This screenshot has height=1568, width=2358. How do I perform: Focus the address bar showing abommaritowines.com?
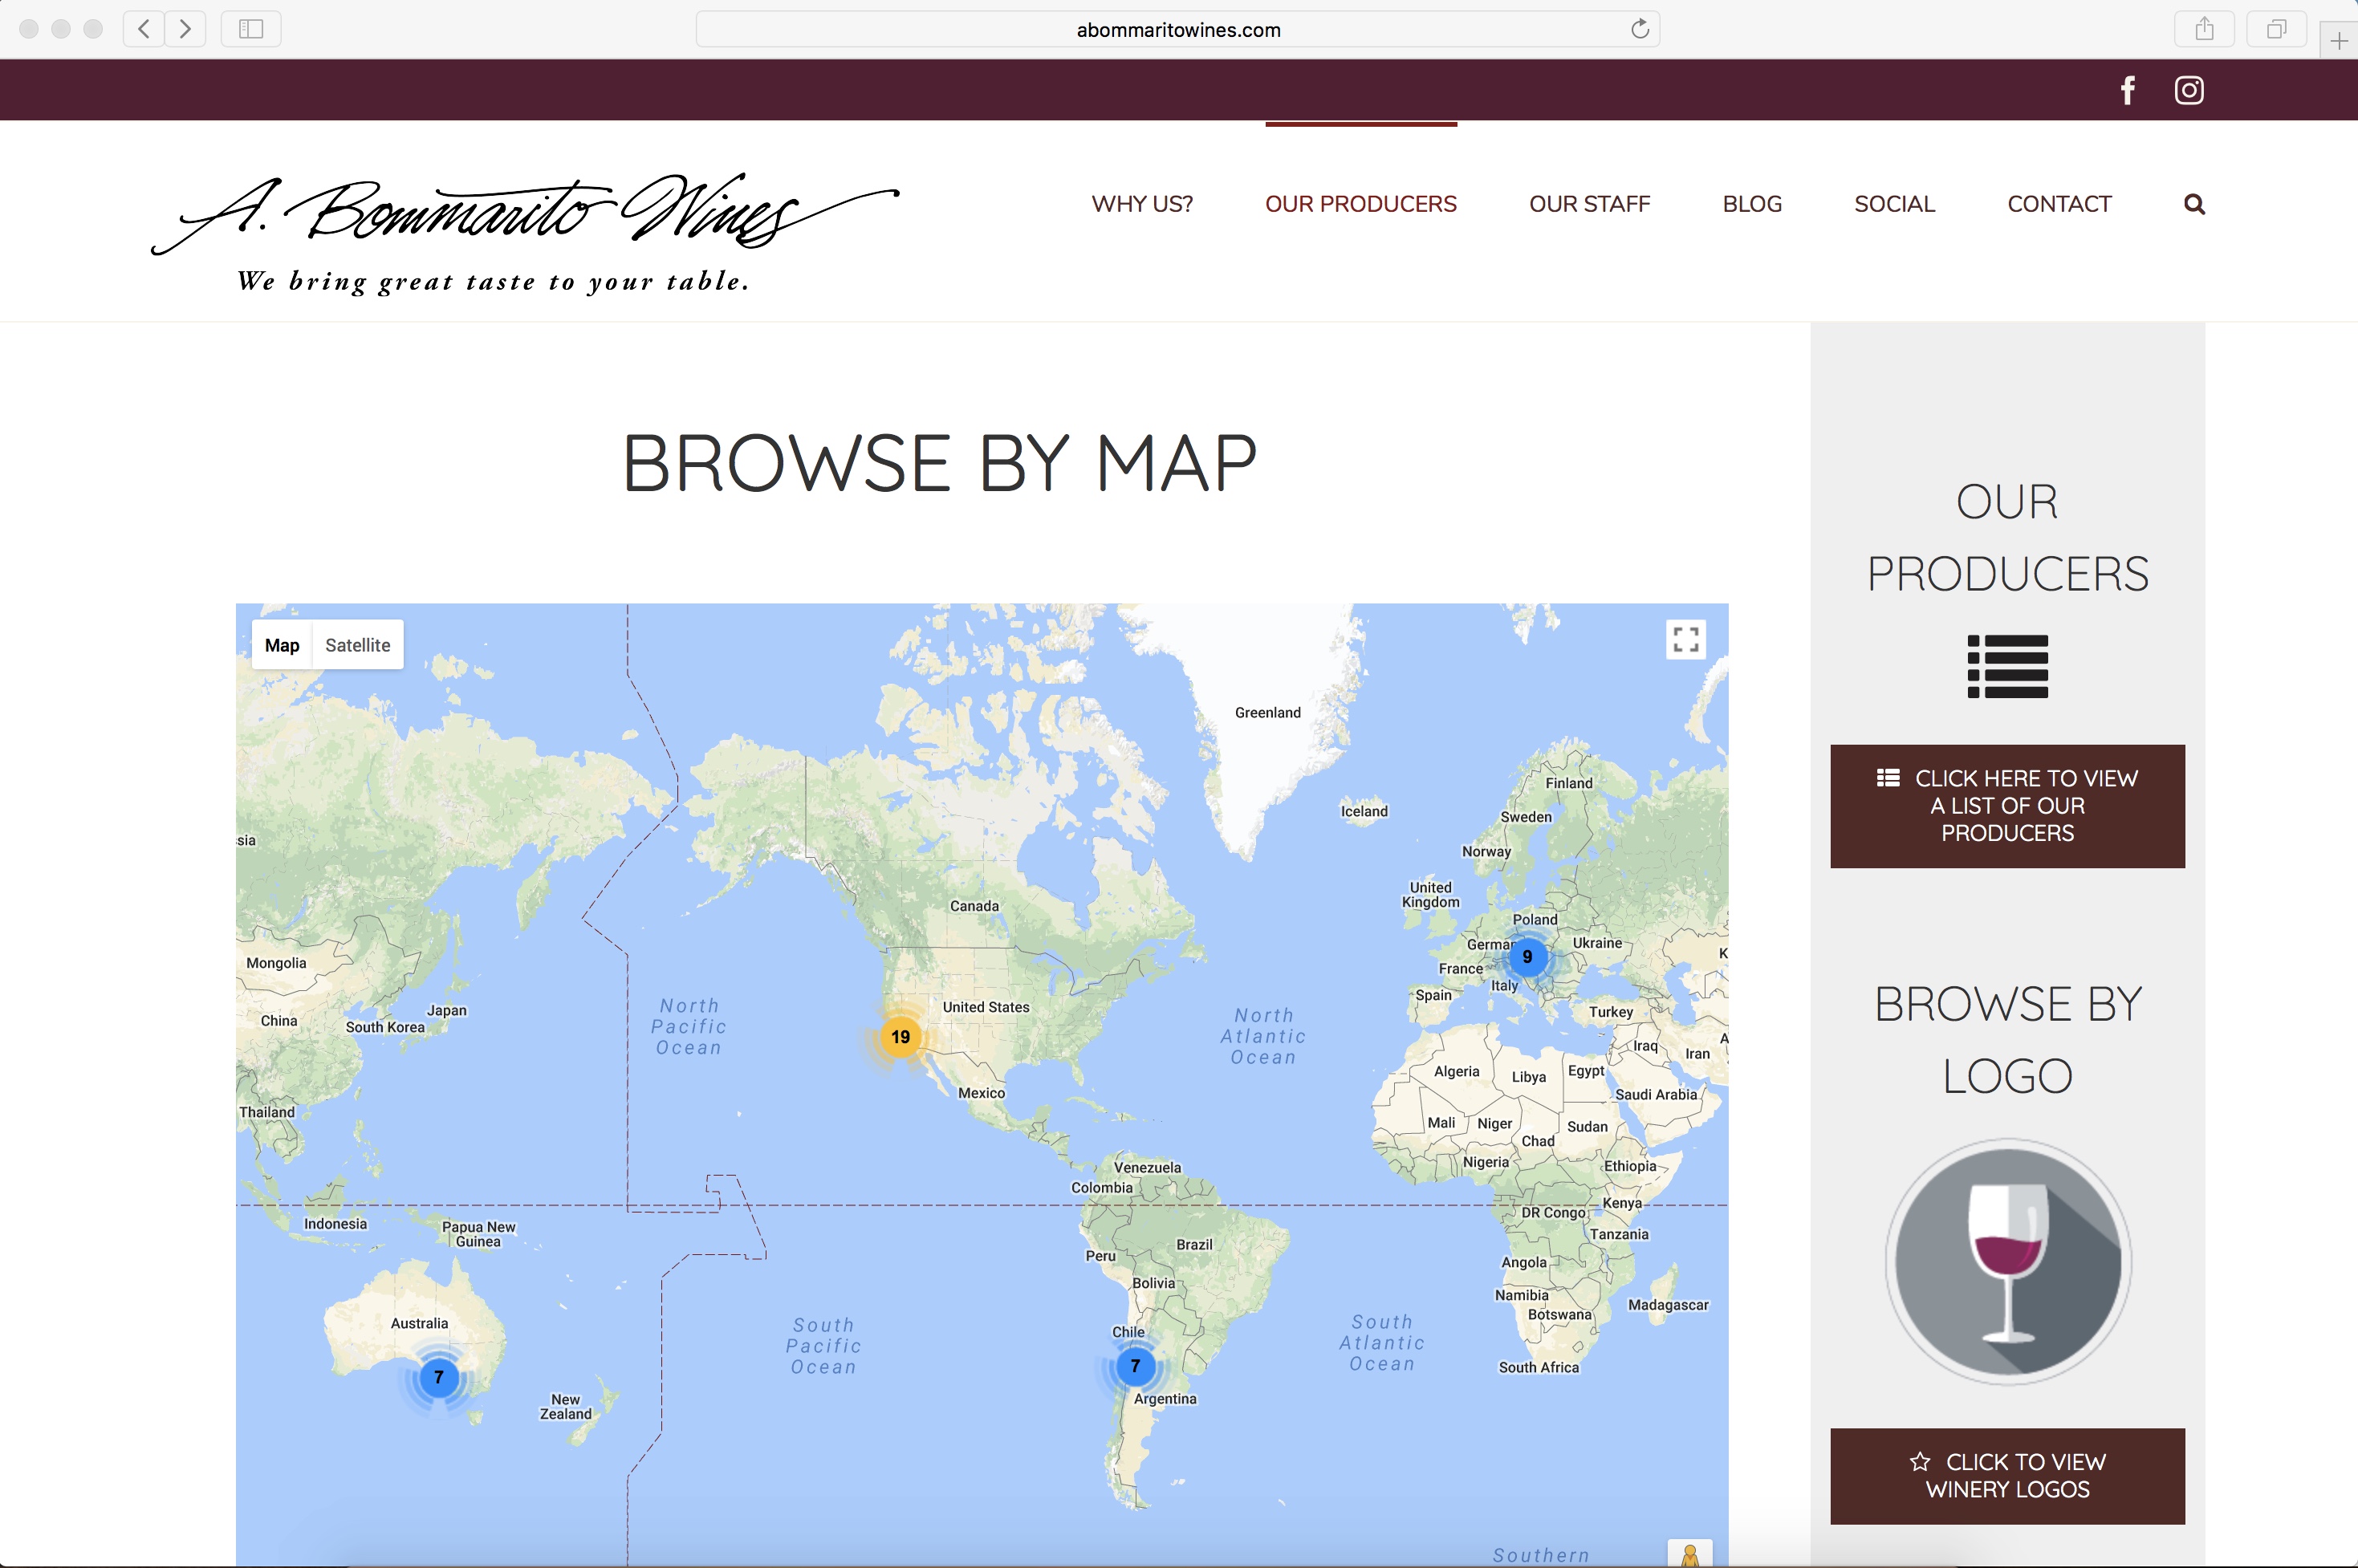click(1178, 29)
